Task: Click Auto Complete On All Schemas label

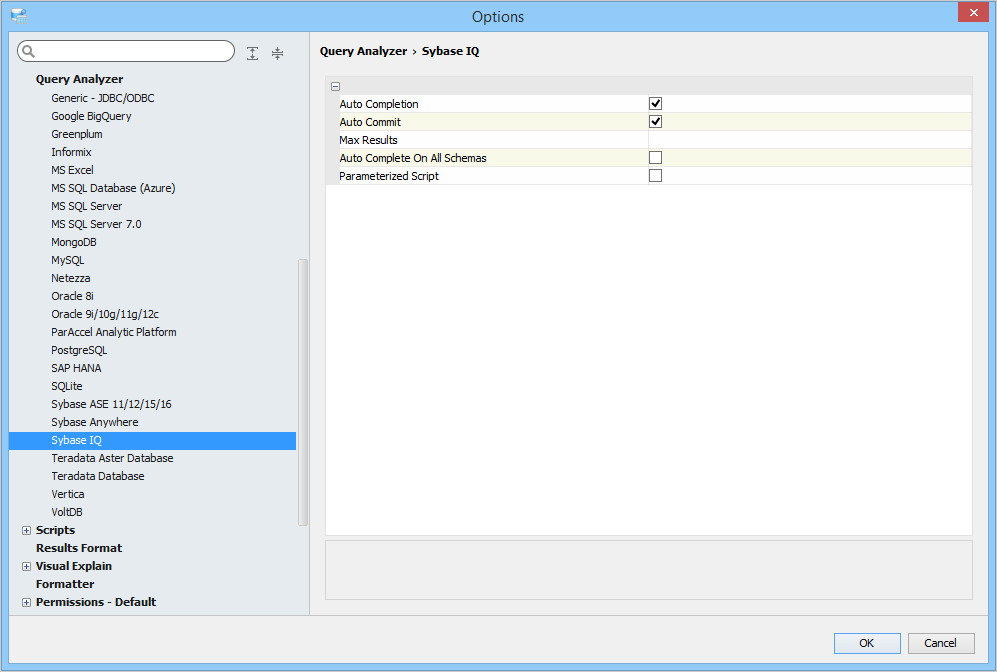Action: pyautogui.click(x=412, y=158)
